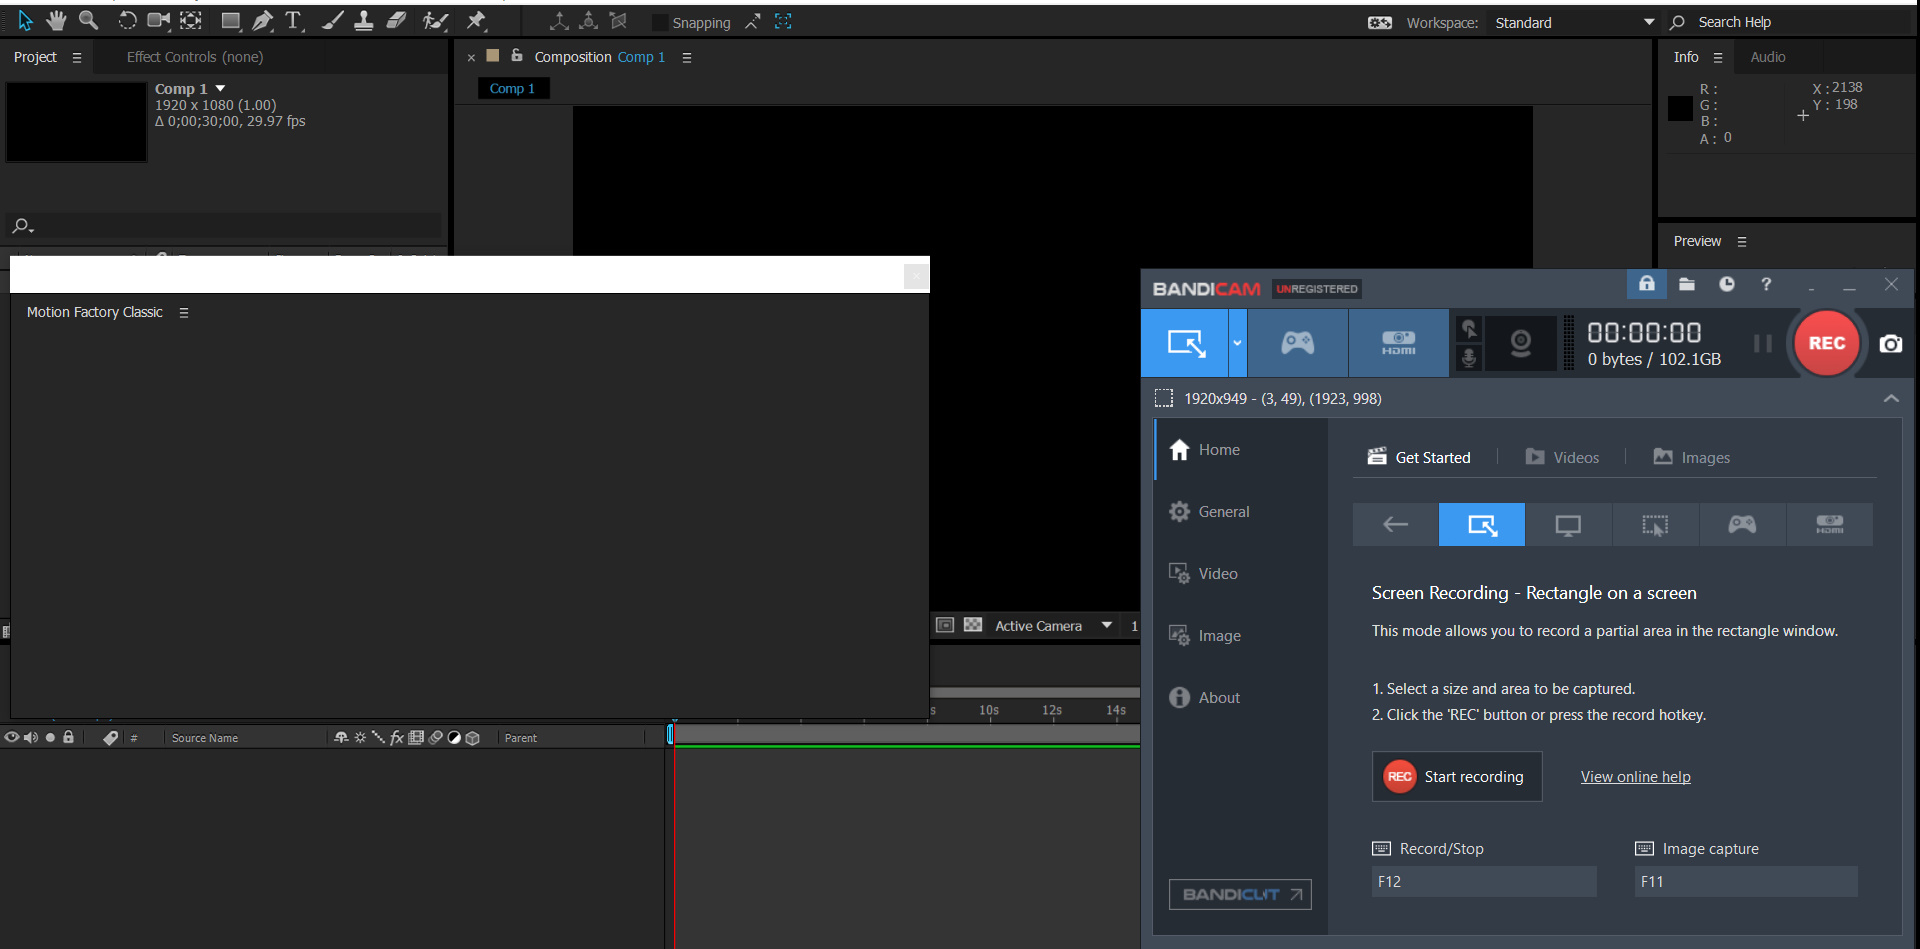Click the Comp 1 thumbnail in Project panel
Viewport: 1920px width, 949px height.
(77, 122)
